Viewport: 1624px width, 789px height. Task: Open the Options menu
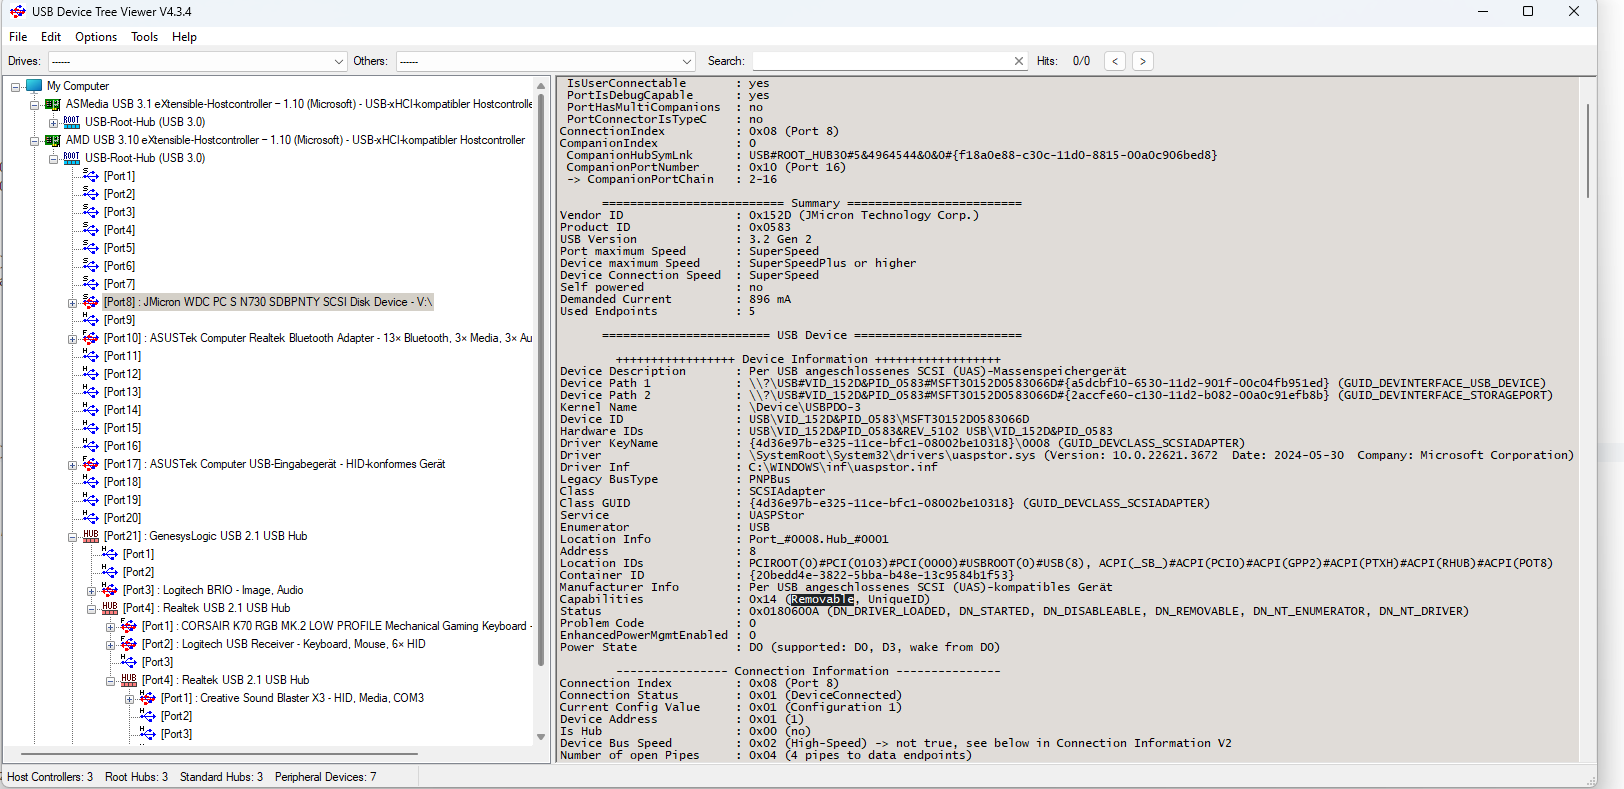coord(96,37)
